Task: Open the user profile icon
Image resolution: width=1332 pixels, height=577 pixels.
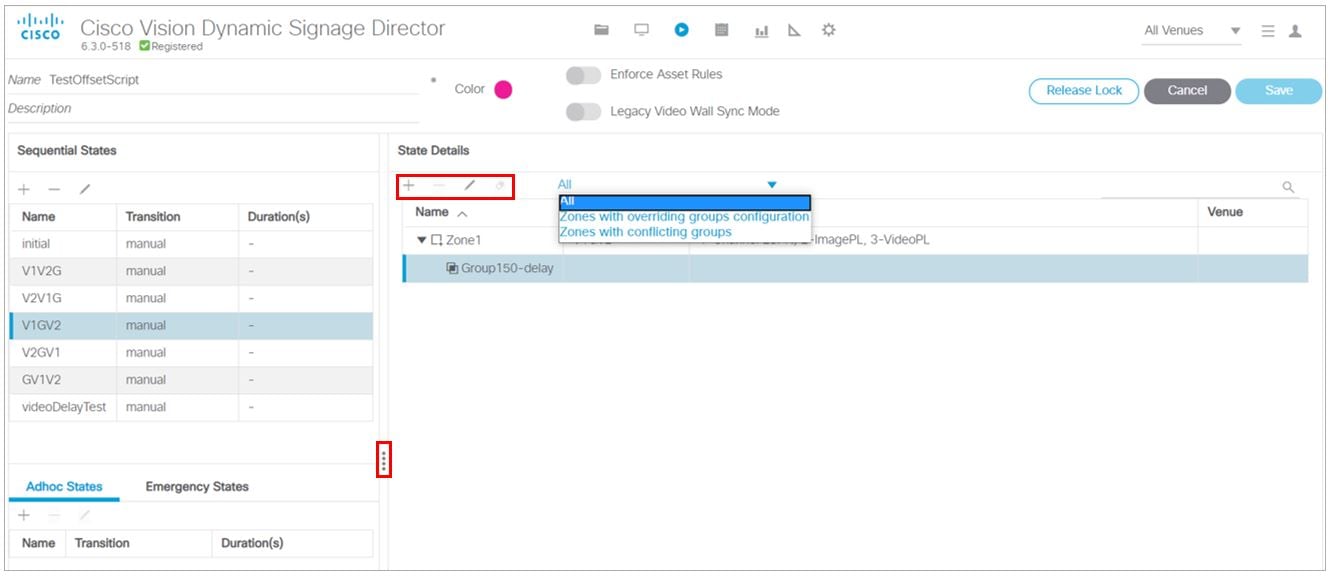Action: [x=1295, y=31]
